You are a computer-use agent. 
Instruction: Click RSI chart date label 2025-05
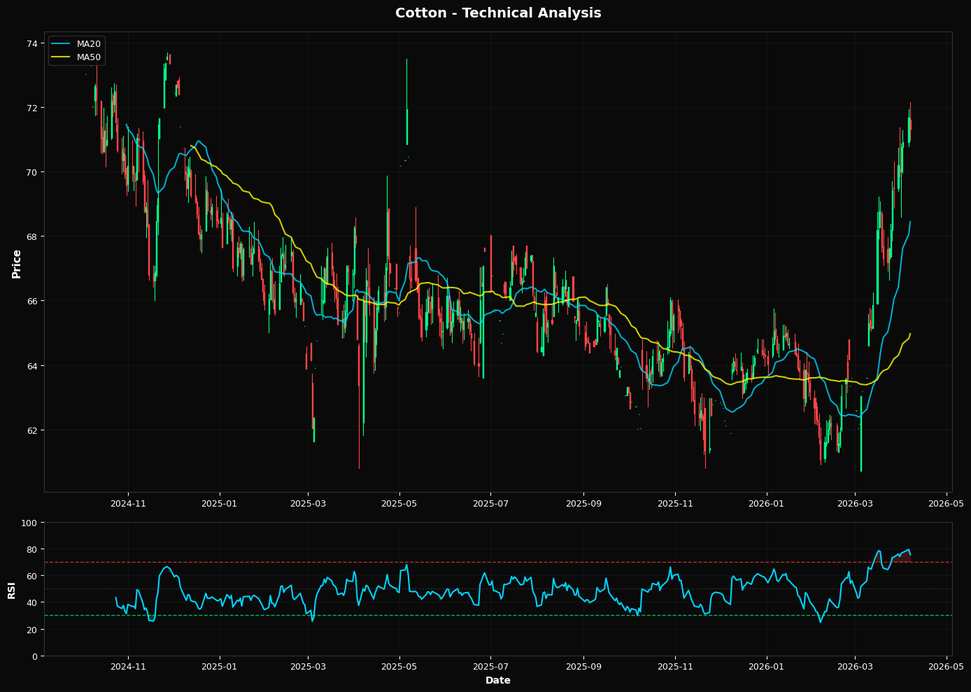399,667
